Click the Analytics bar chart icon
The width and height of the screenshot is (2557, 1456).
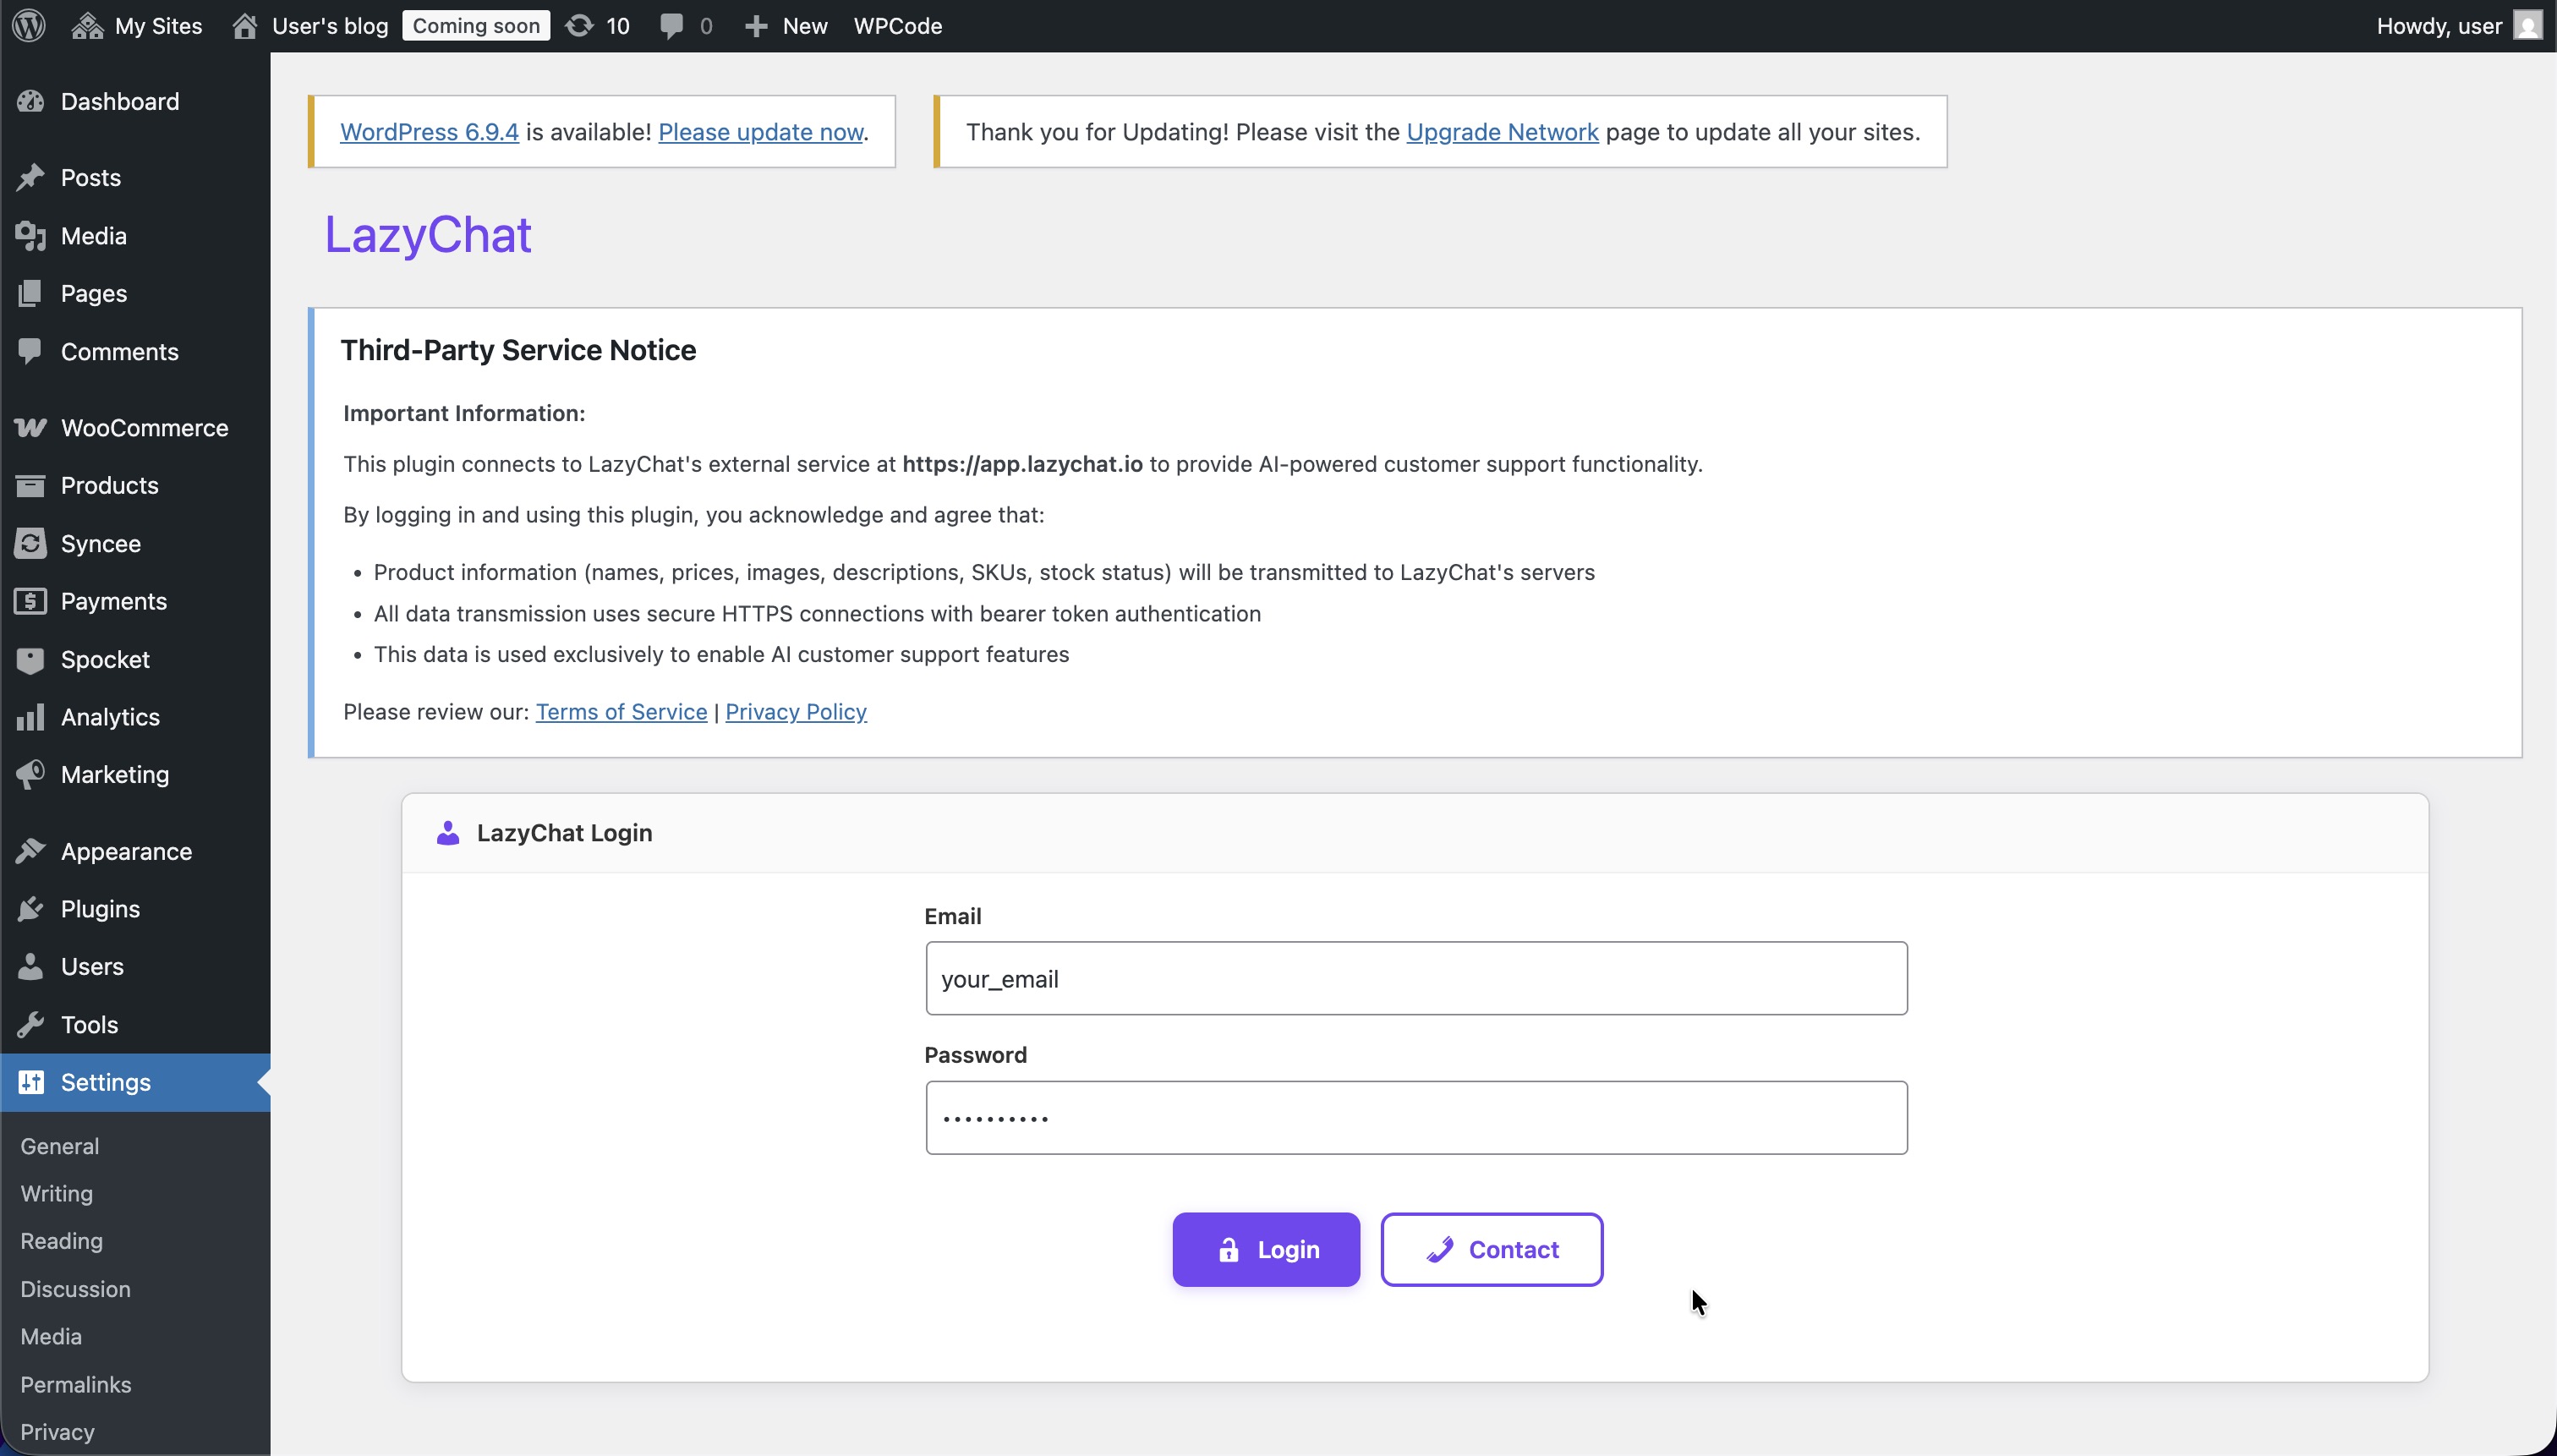(30, 717)
